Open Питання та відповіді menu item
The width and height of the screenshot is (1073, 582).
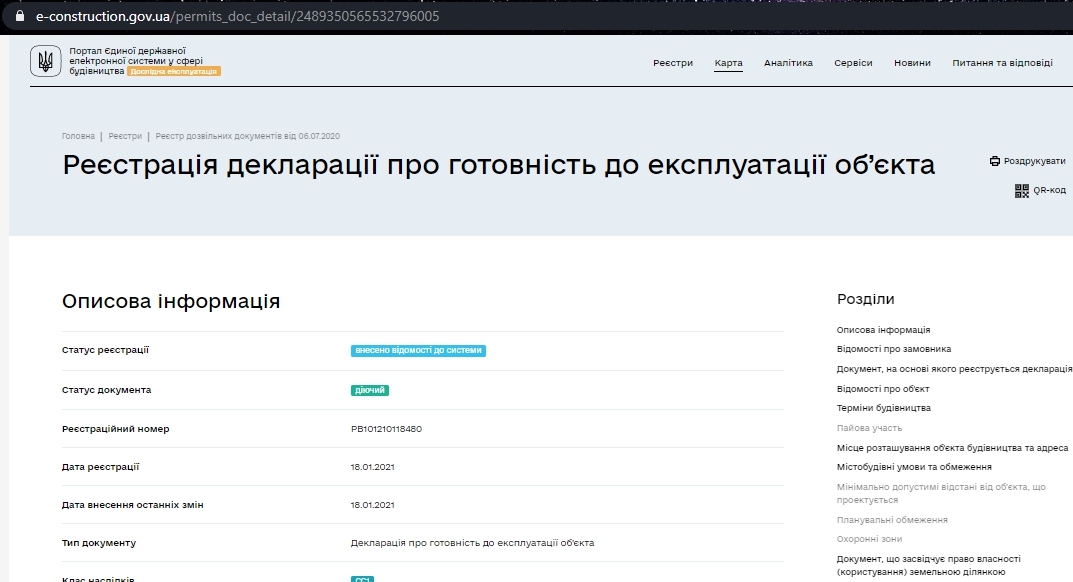tap(1003, 63)
